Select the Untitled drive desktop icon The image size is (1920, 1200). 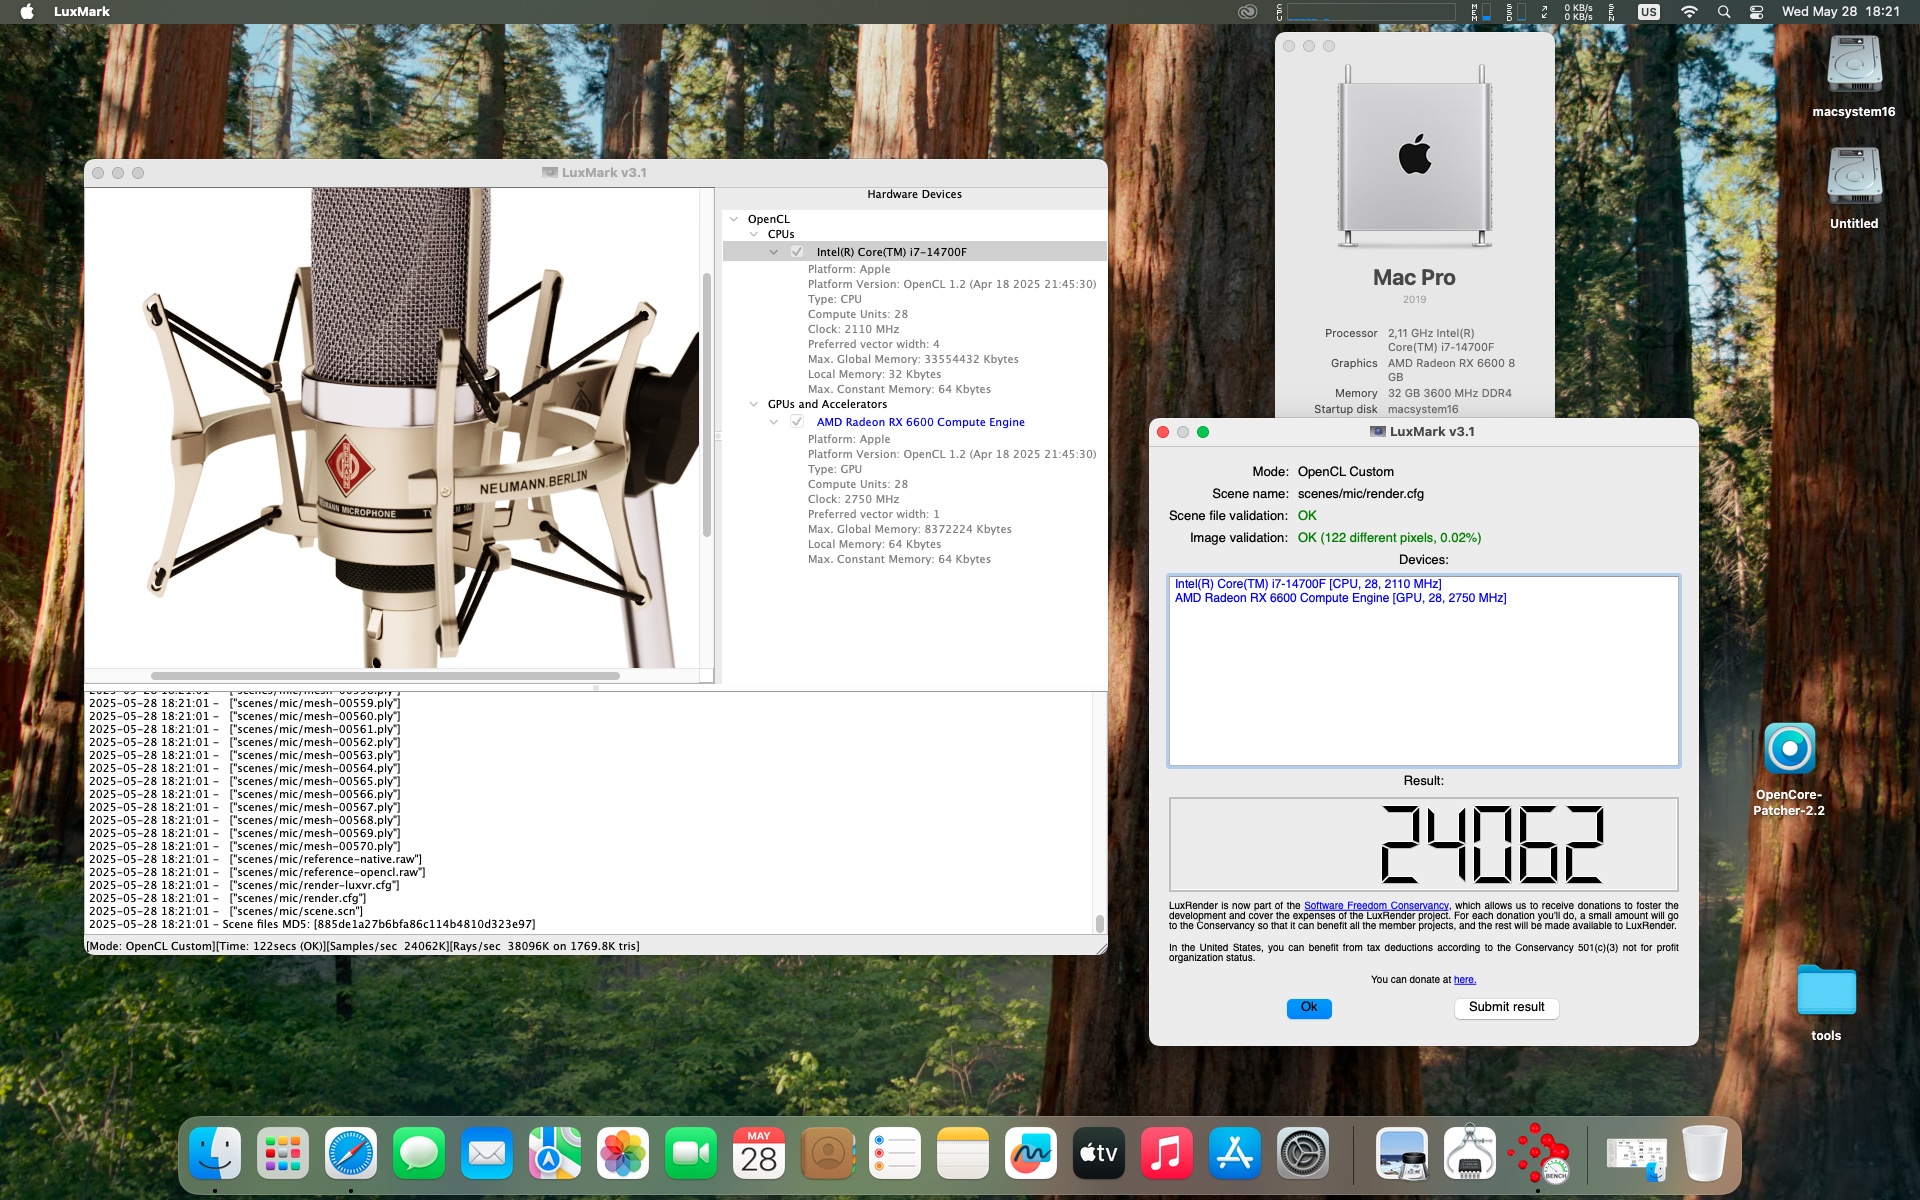1854,188
